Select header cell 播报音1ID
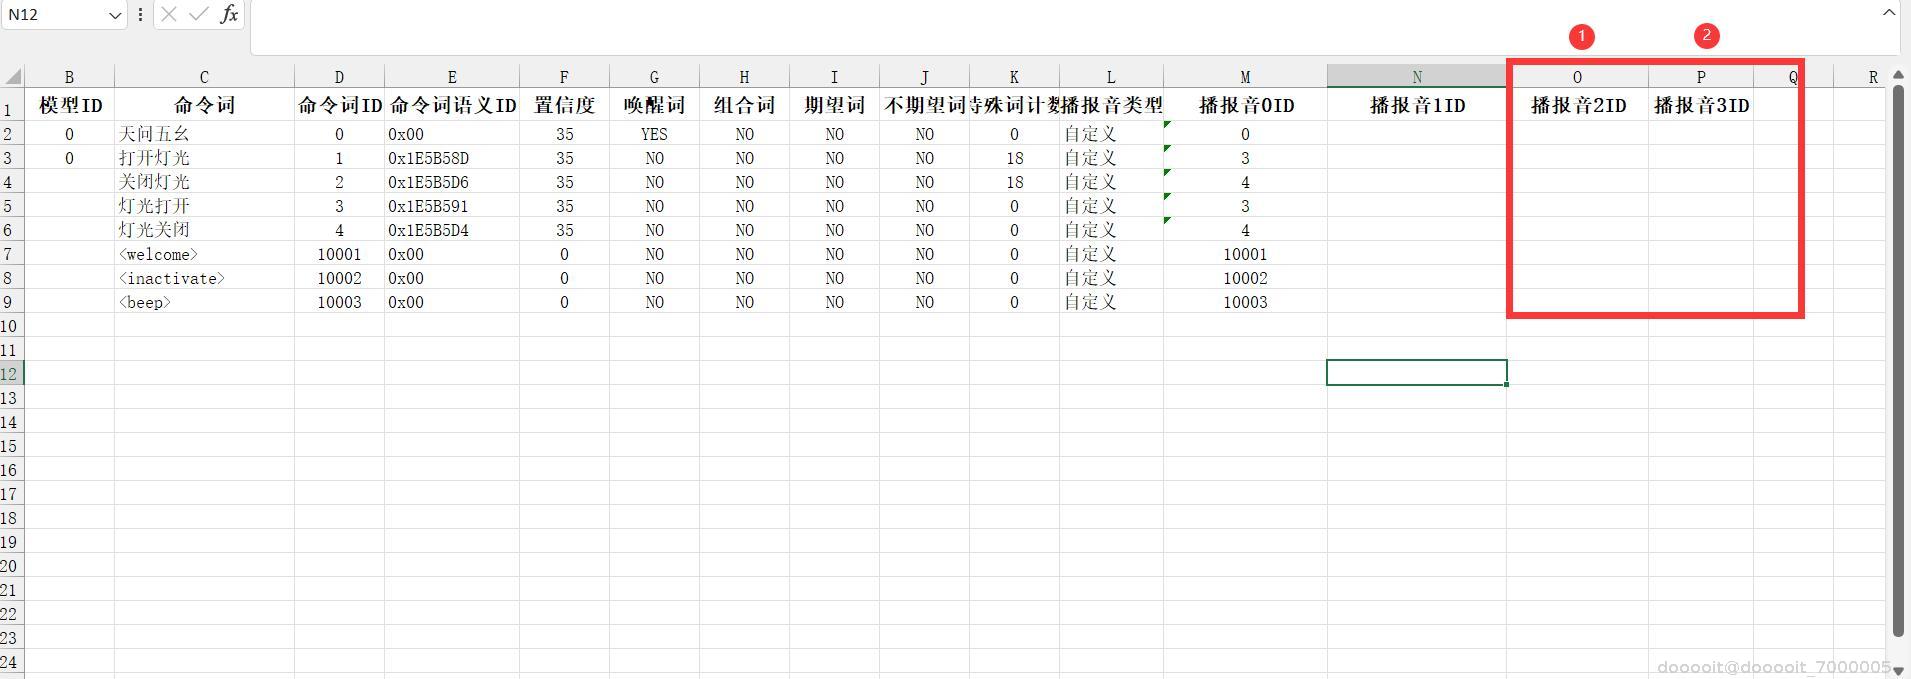The height and width of the screenshot is (679, 1911). 1417,105
